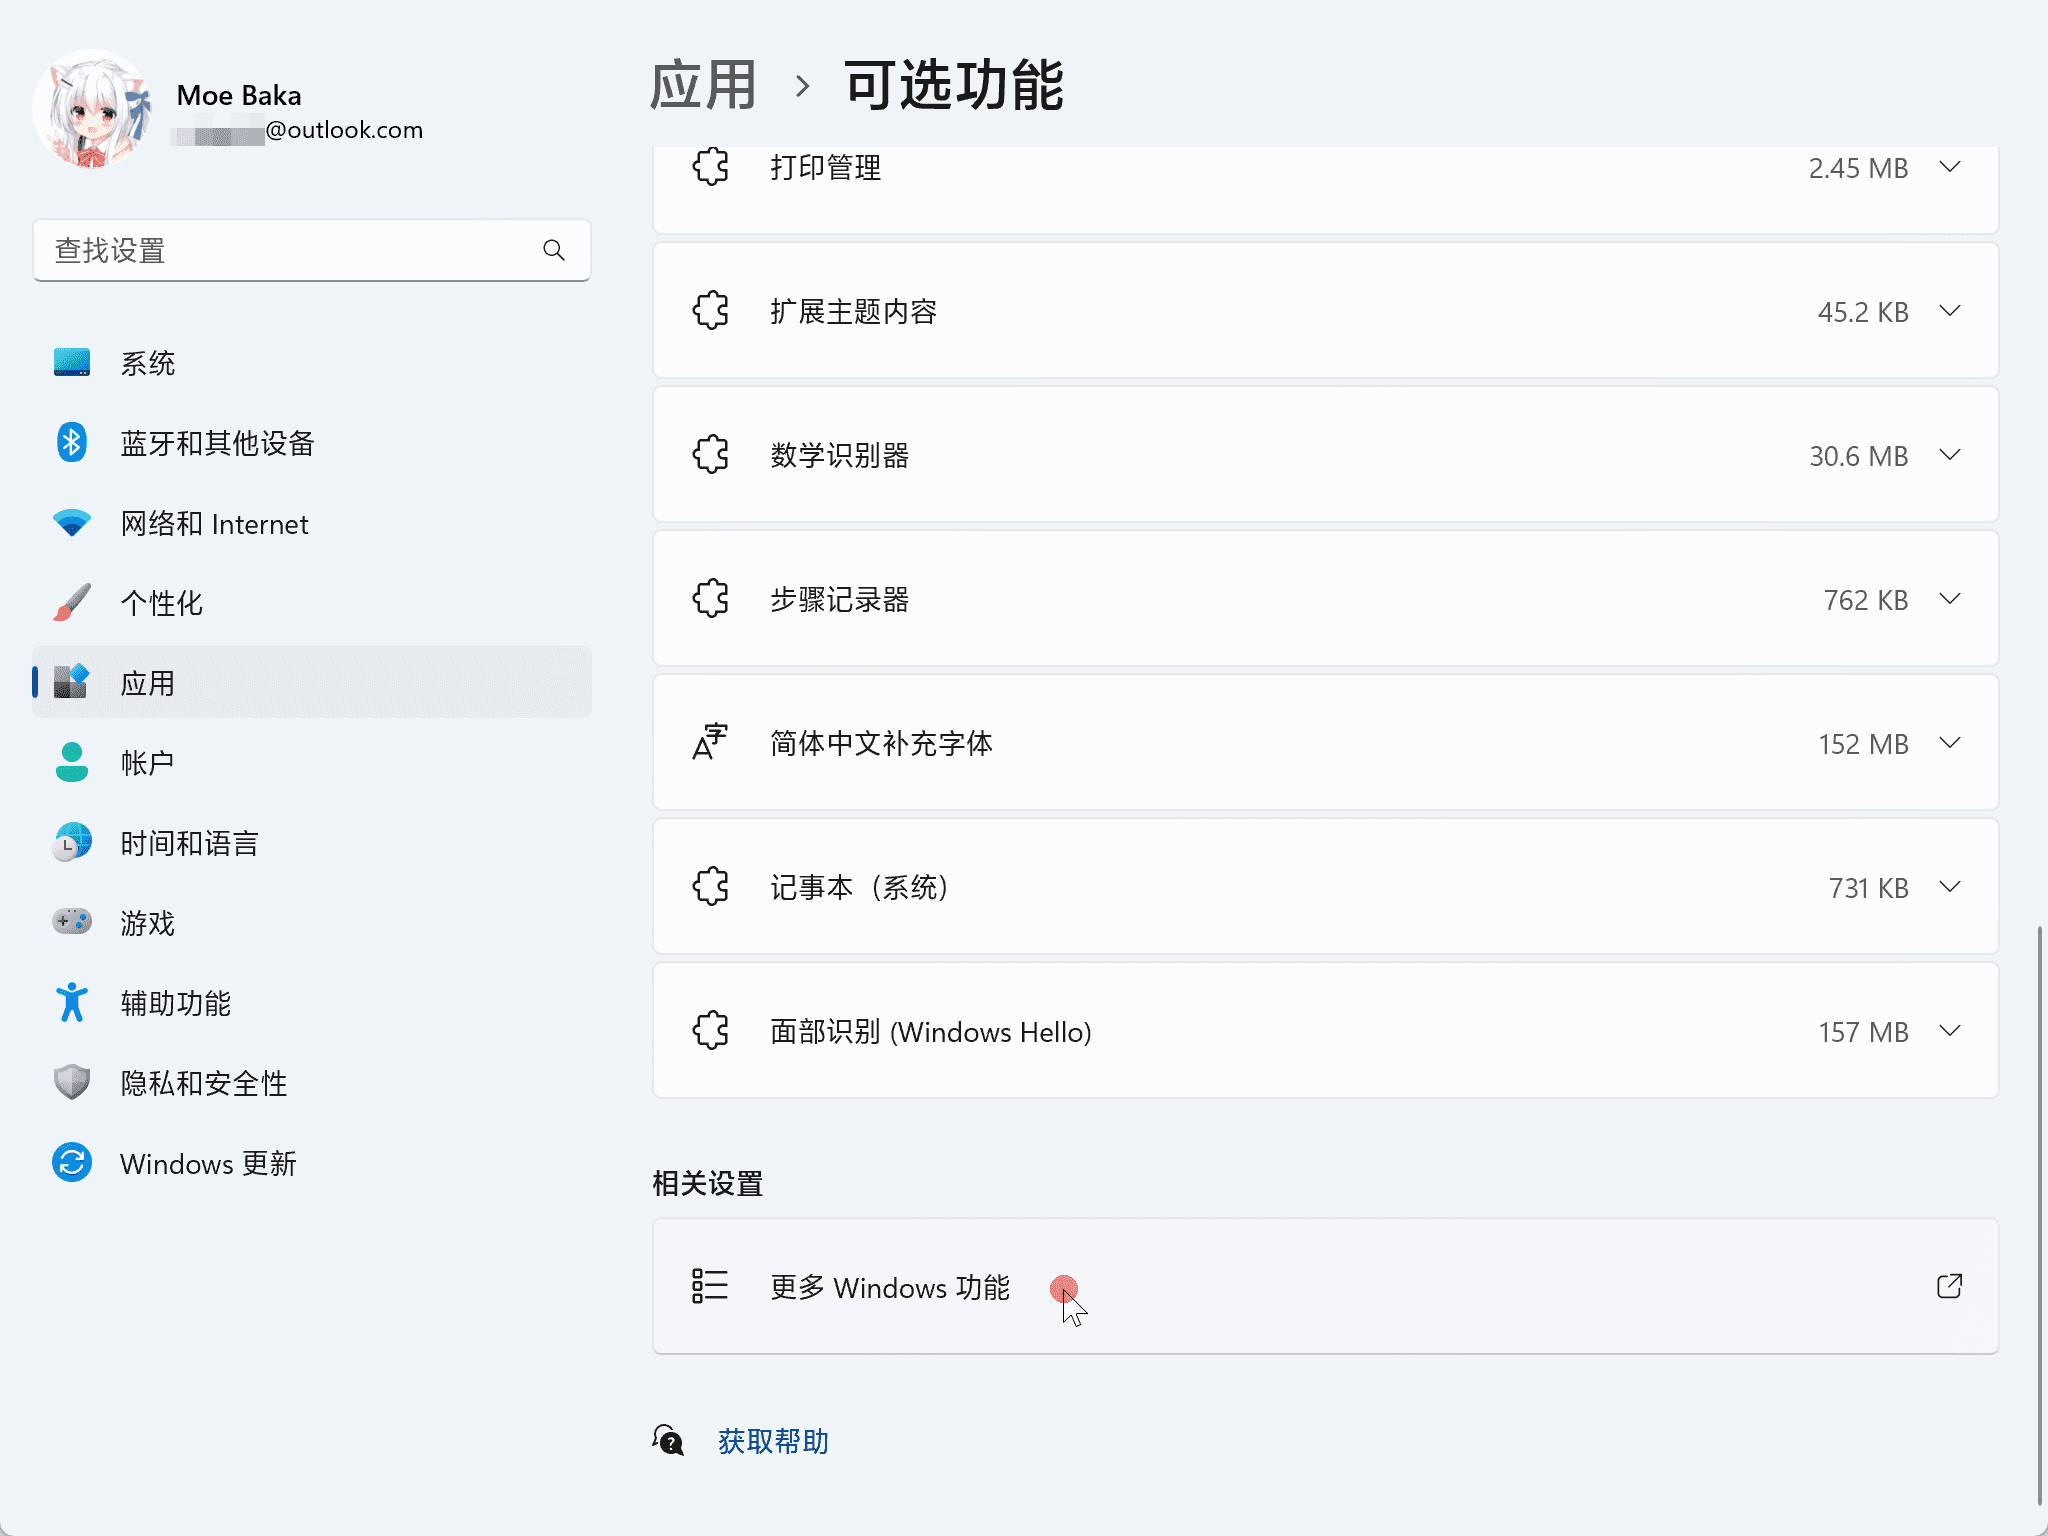Click the search magnifier in 查找设置
The height and width of the screenshot is (1536, 2048).
point(554,250)
